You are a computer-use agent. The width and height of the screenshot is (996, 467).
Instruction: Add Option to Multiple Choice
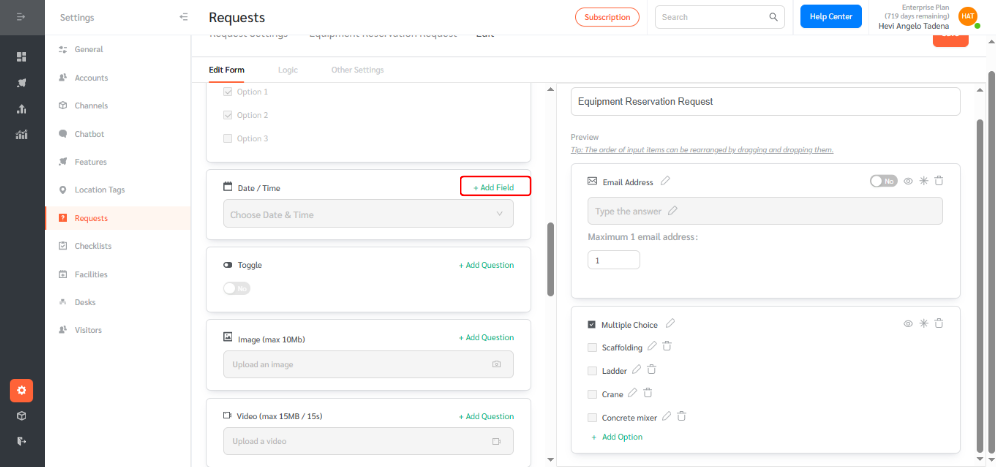pos(617,437)
